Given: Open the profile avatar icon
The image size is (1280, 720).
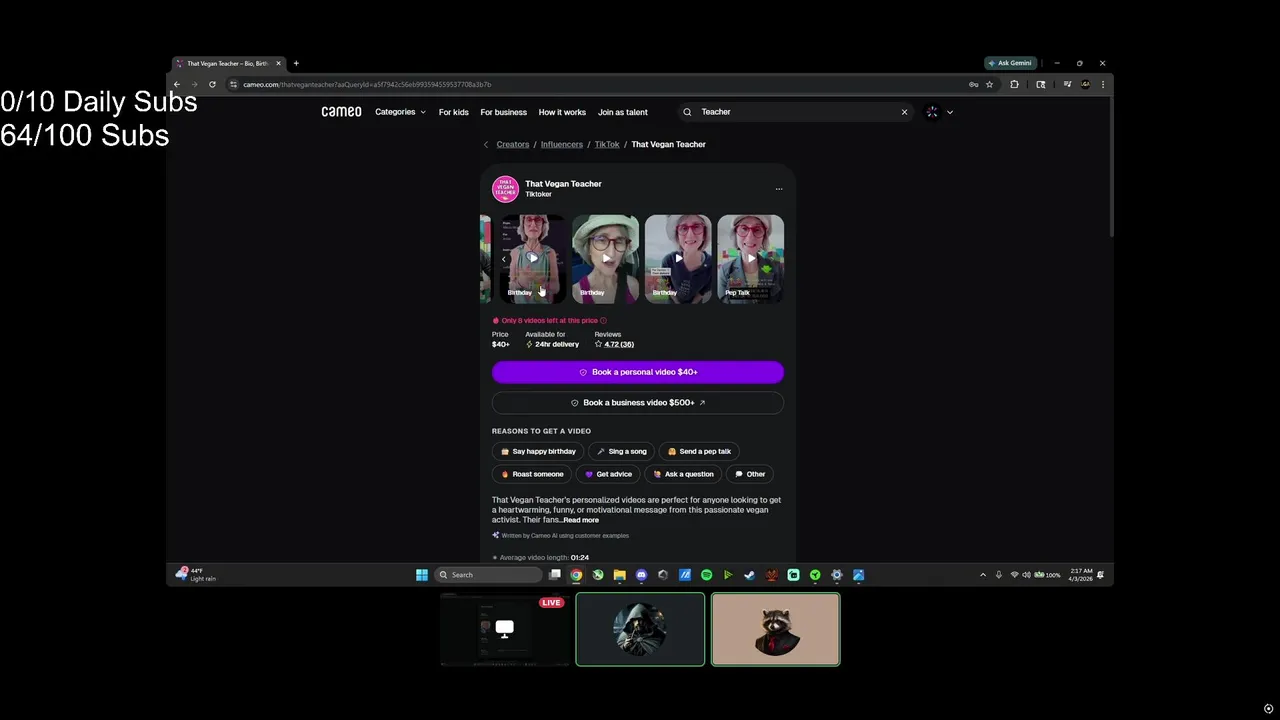Looking at the screenshot, I should click(932, 112).
